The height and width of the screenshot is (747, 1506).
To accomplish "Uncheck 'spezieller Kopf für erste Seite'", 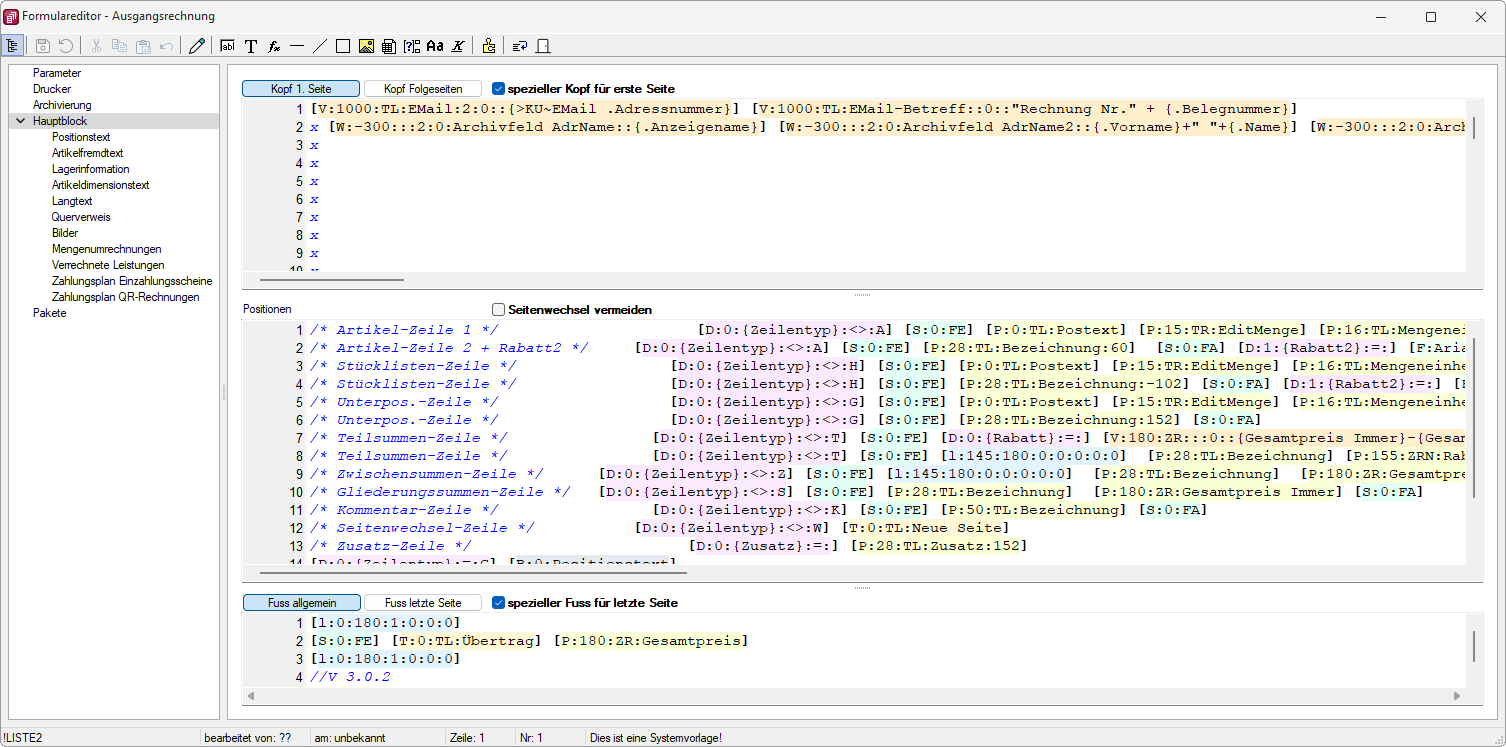I will [499, 89].
